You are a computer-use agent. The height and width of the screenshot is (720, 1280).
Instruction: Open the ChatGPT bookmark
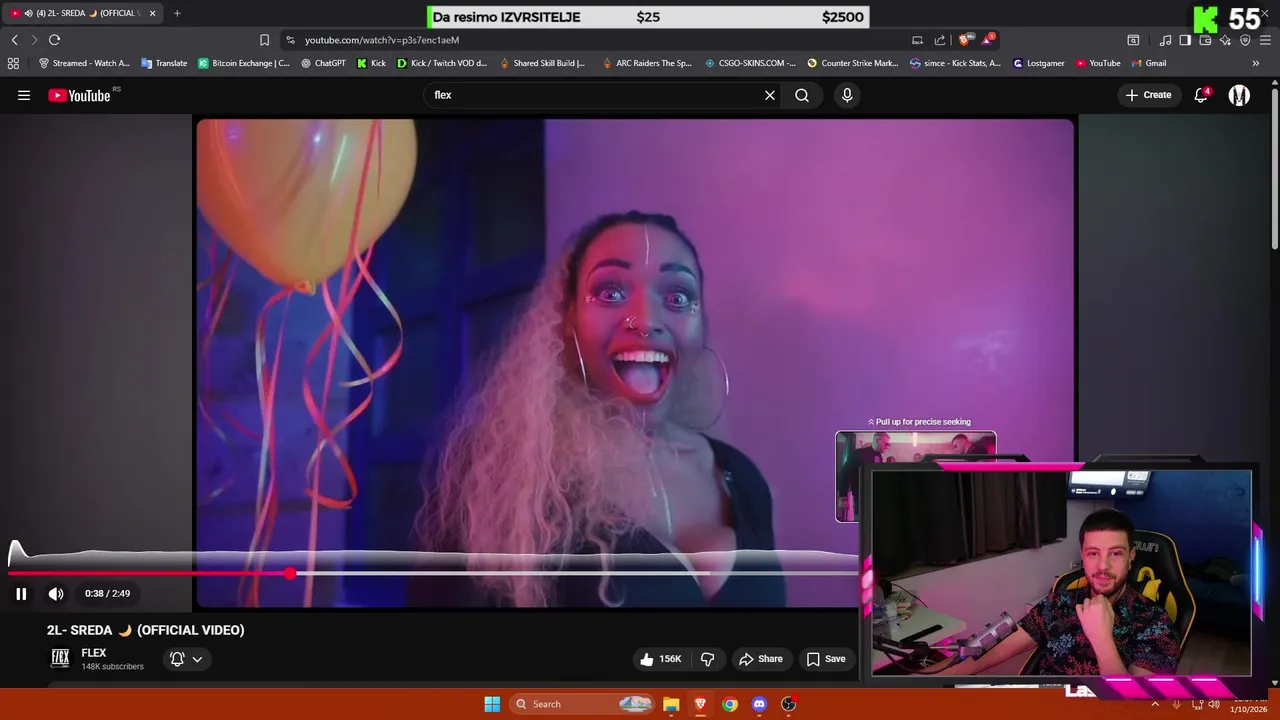tap(323, 63)
